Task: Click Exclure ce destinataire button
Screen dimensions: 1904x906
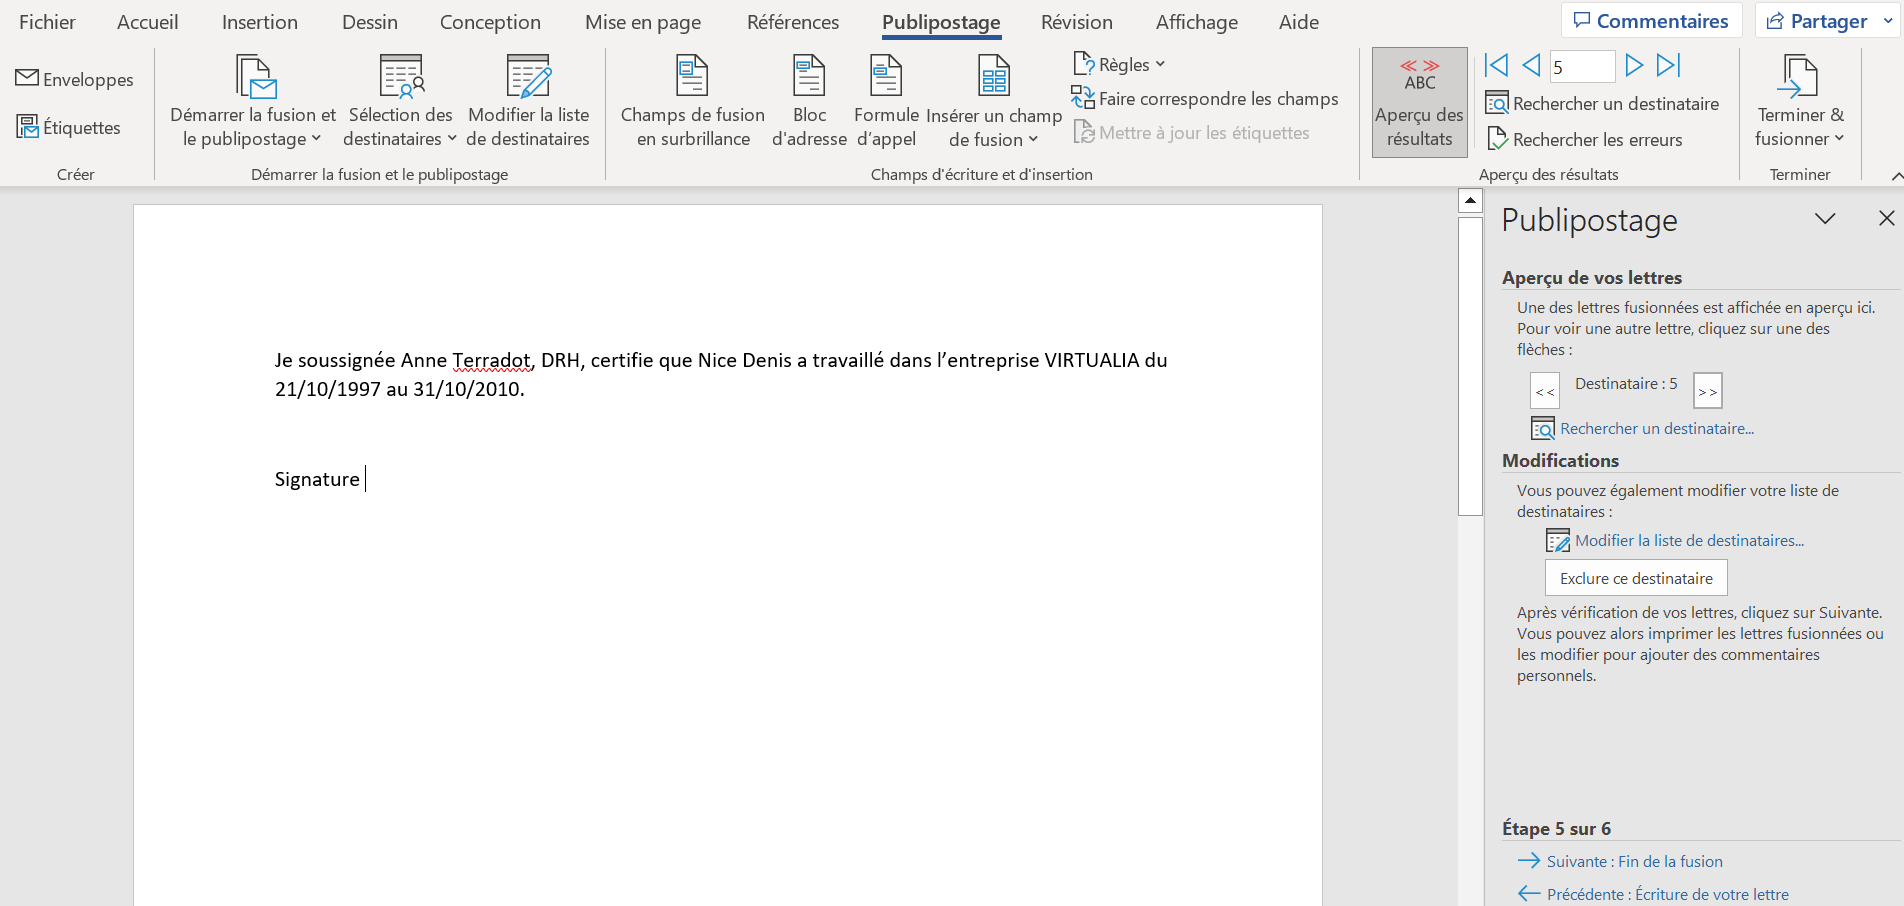Action: point(1636,578)
